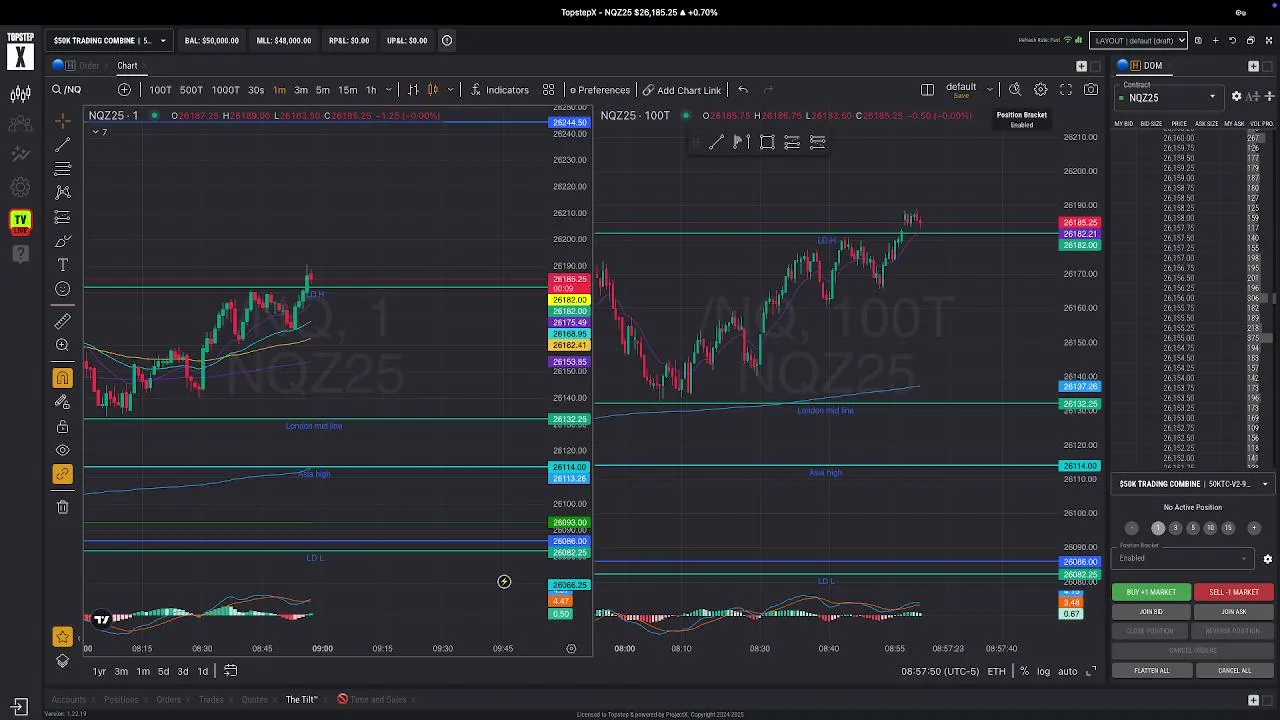The image size is (1280, 720).
Task: Select the 100T timeframe
Action: [160, 90]
